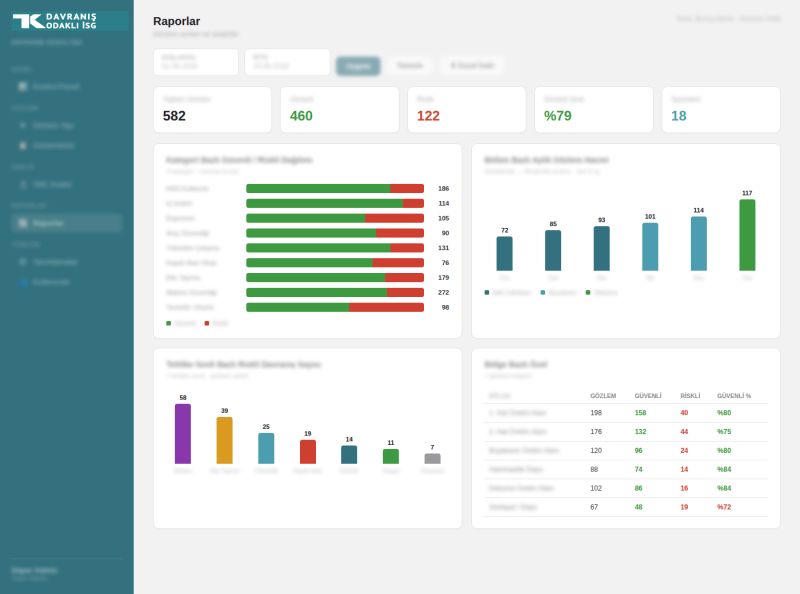Click the value 105 beside the stacked bars
Image resolution: width=800 pixels, height=594 pixels.
click(x=443, y=218)
